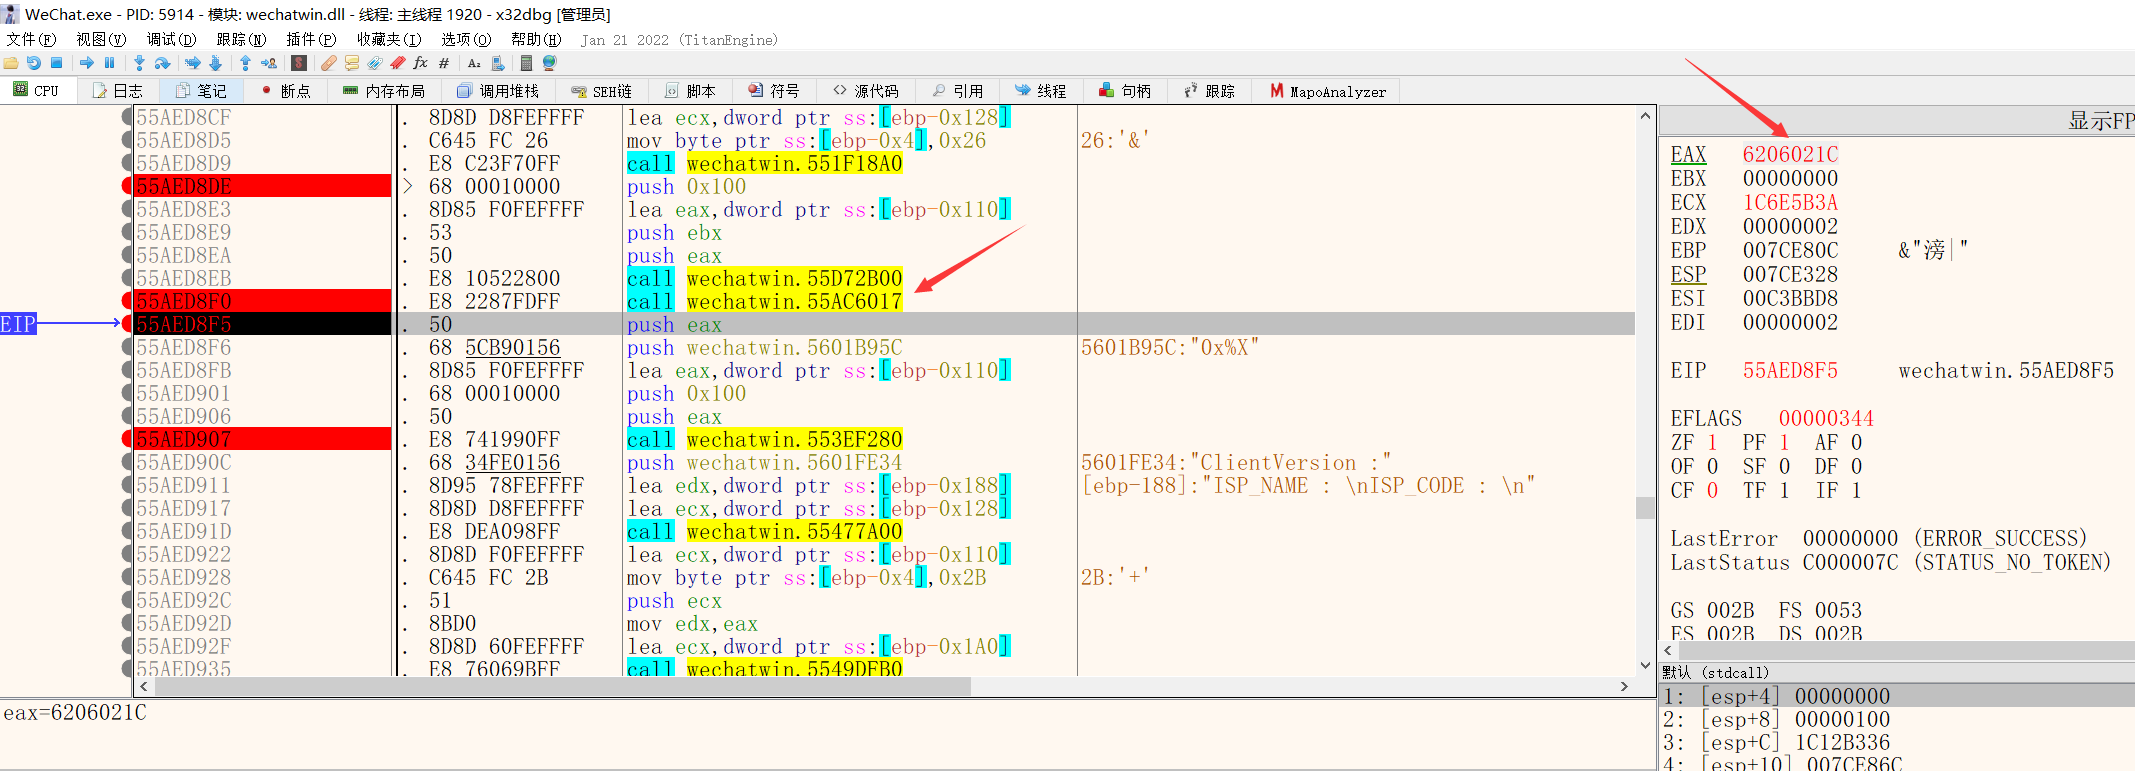2135x771 pixels.
Task: Open the calculator icon
Action: click(x=526, y=63)
